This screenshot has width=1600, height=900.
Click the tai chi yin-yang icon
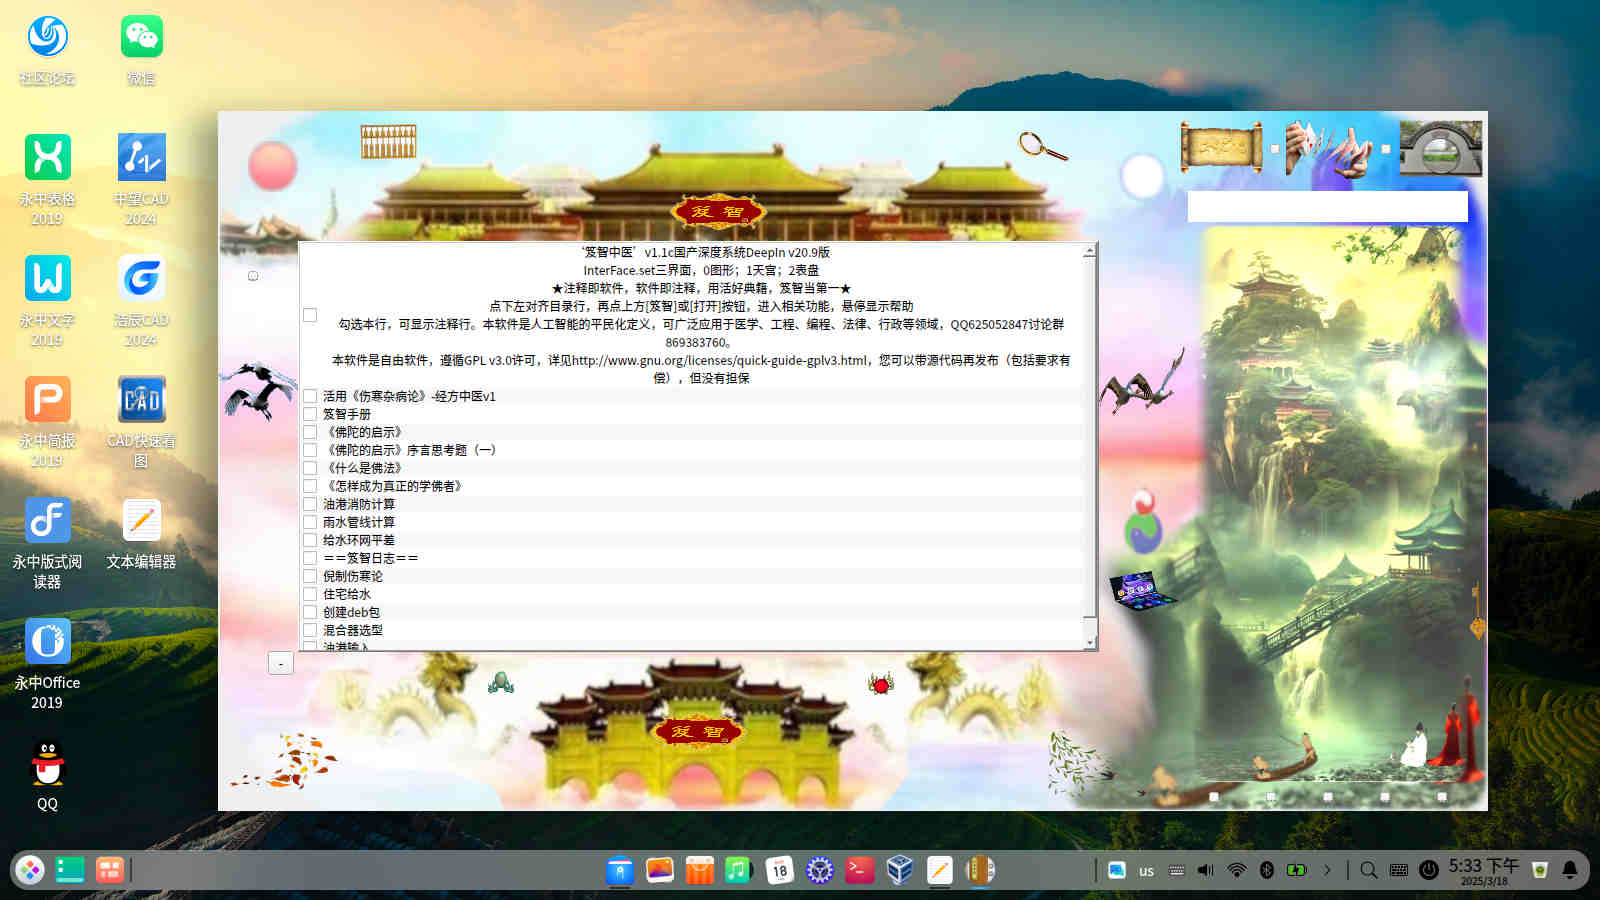(x=1144, y=521)
